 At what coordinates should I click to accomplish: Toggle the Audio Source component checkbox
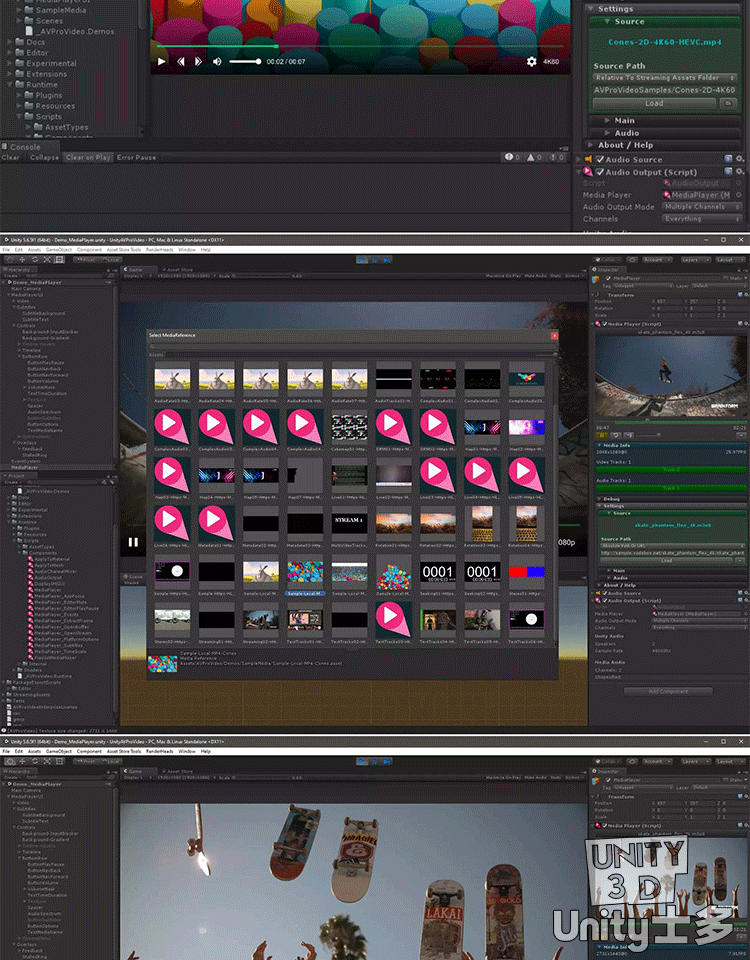[600, 160]
